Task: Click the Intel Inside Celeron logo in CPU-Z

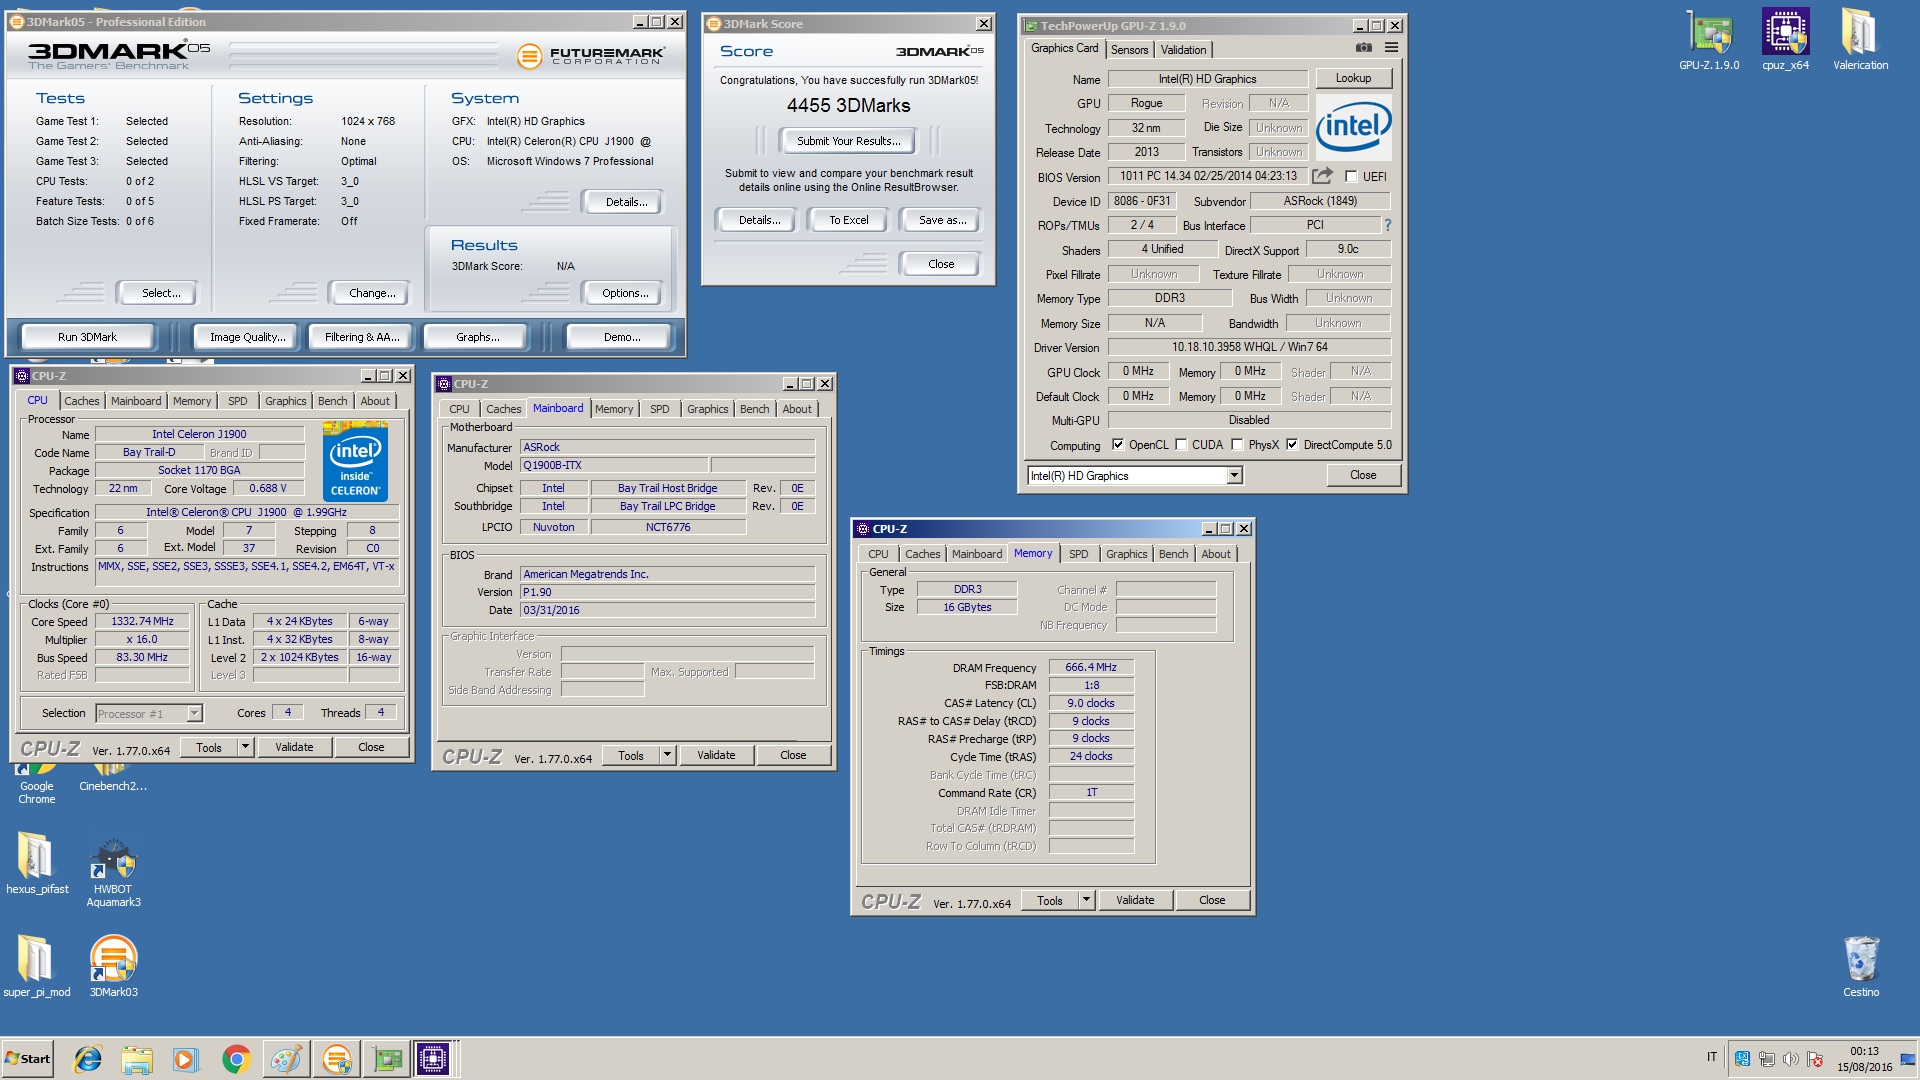Action: (355, 462)
